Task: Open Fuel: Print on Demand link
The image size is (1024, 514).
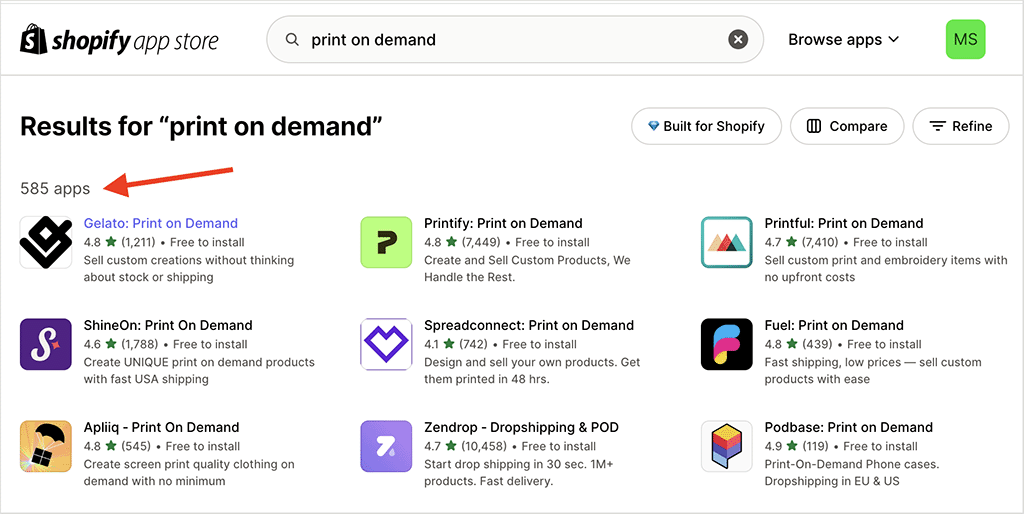Action: [834, 325]
